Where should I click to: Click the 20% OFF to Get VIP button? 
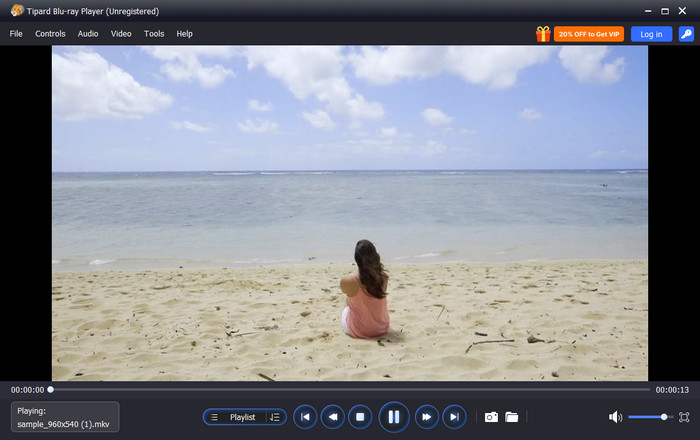click(589, 34)
